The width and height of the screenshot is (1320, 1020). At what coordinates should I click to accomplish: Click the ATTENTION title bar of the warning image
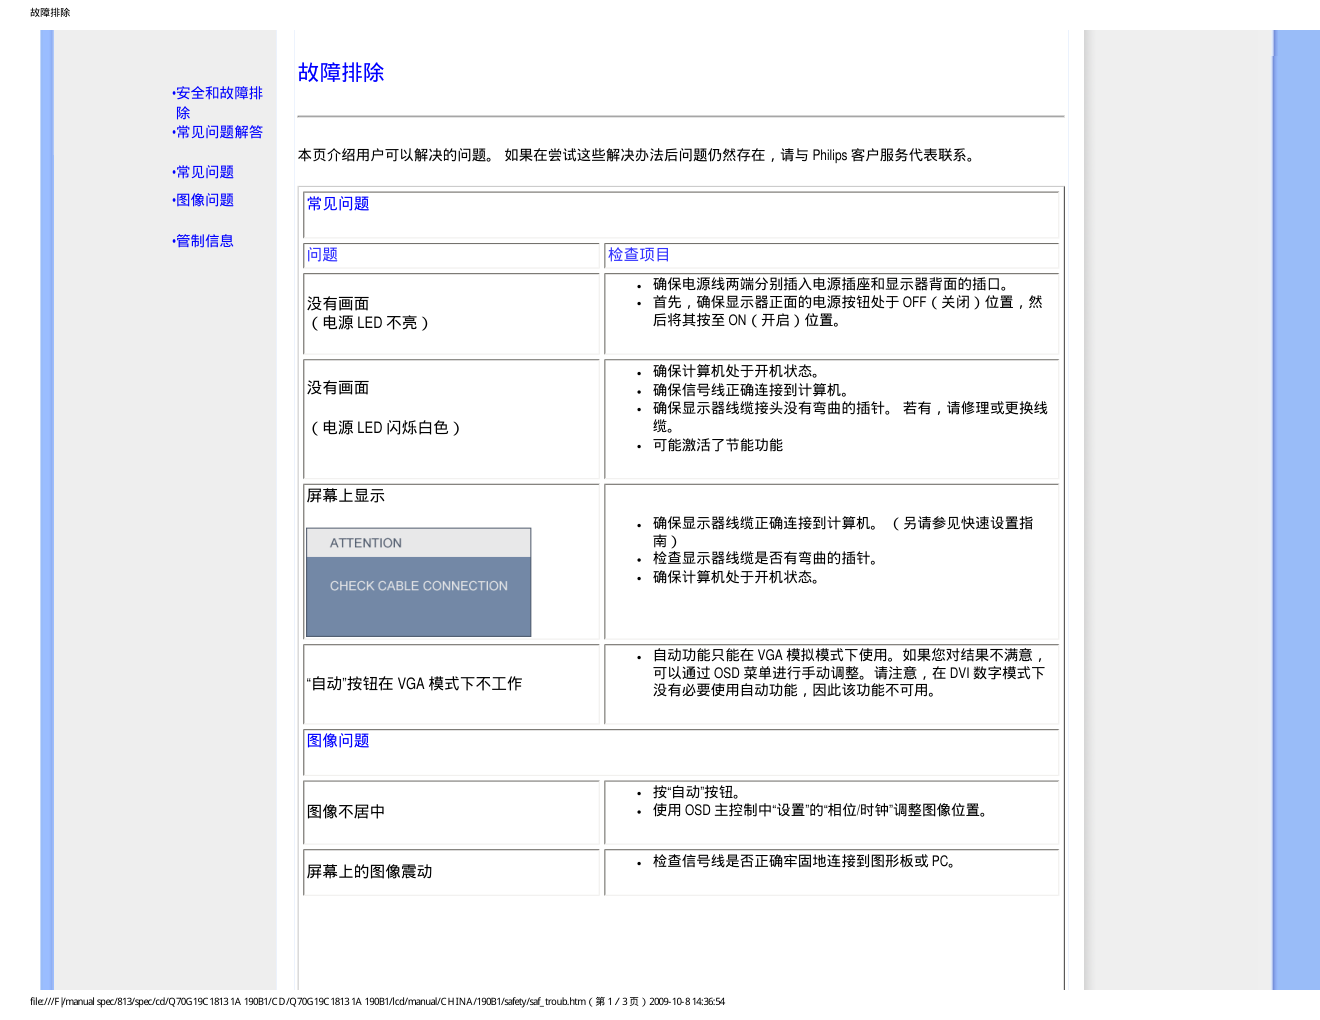[x=418, y=543]
